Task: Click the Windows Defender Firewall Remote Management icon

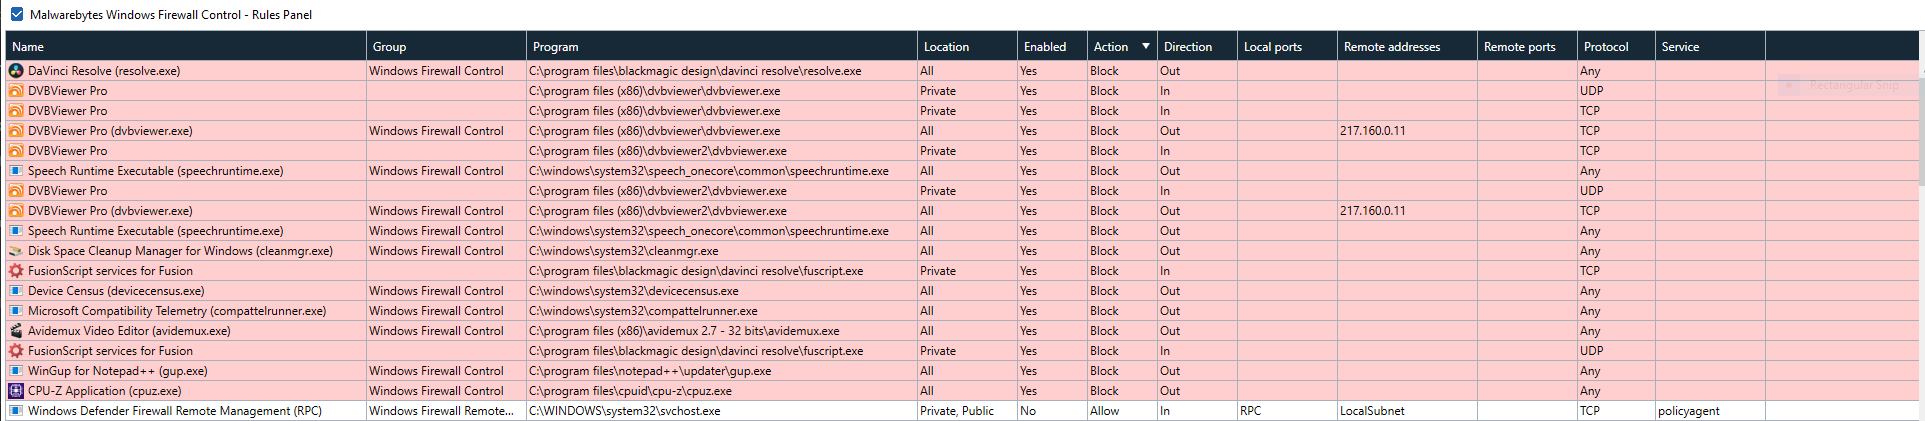Action: pos(16,411)
